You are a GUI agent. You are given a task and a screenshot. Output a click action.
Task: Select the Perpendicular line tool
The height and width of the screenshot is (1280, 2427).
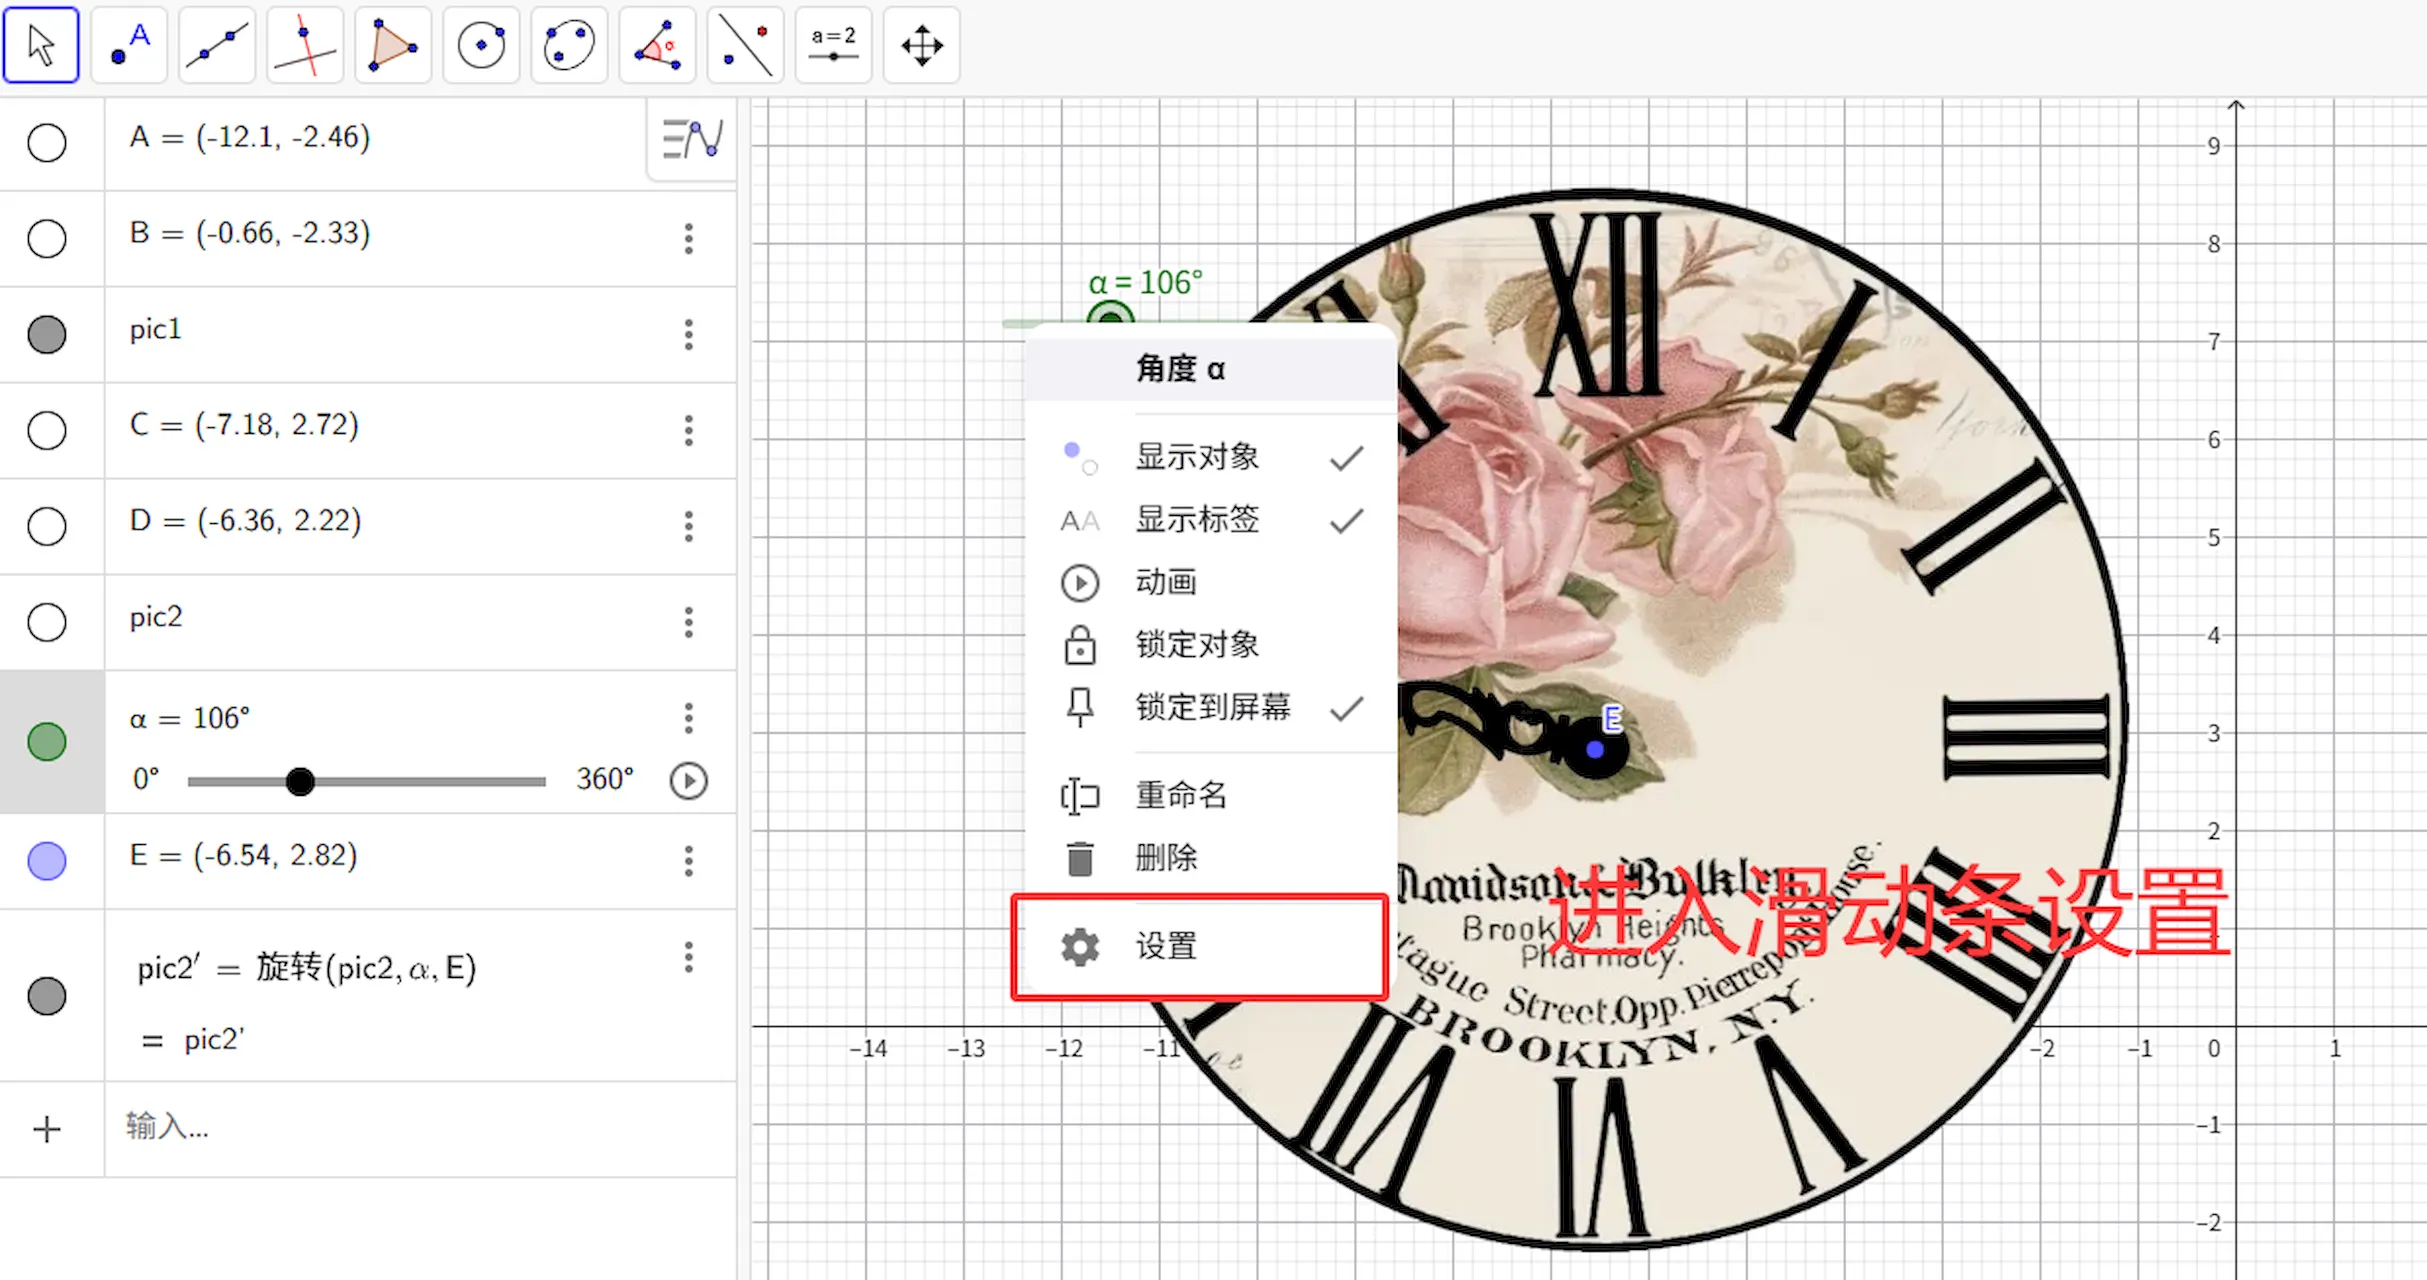[305, 46]
